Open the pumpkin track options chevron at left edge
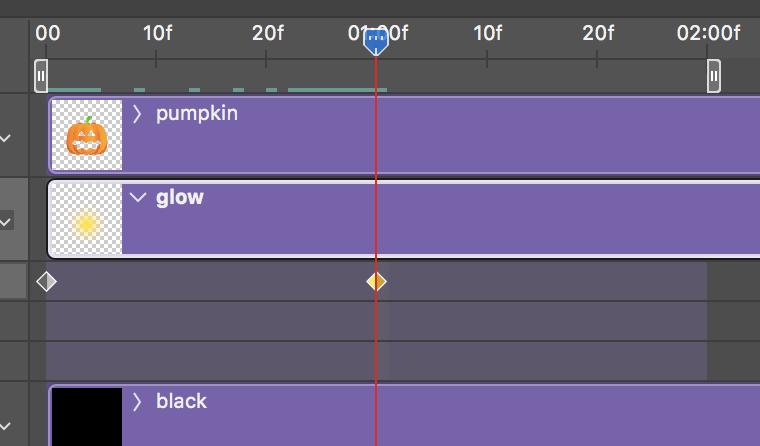760x446 pixels. point(6,139)
